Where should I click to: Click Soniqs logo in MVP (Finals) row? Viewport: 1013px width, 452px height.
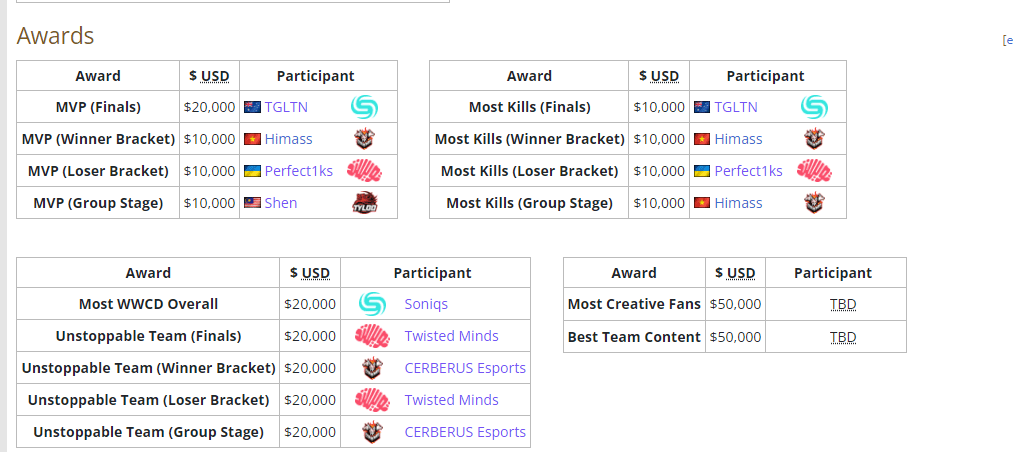tap(364, 107)
